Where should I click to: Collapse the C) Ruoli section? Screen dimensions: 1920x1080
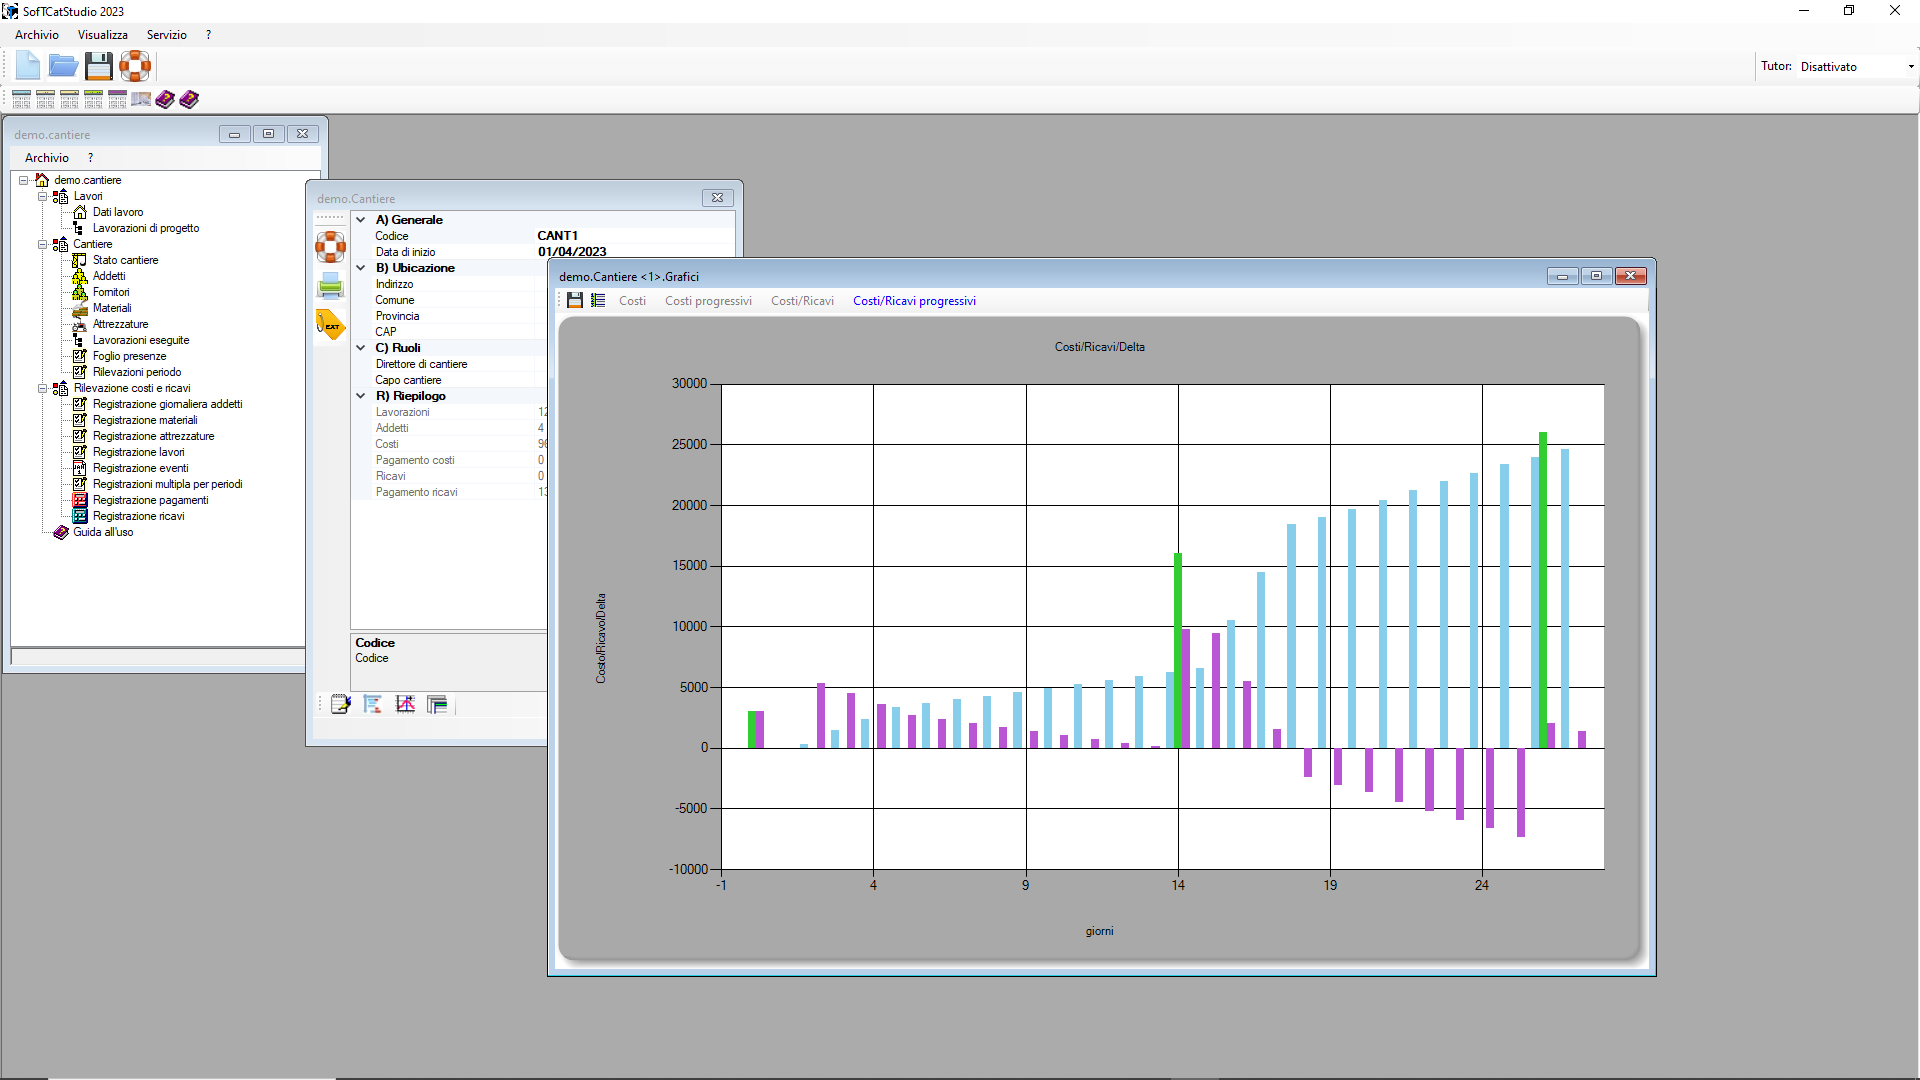(x=361, y=348)
